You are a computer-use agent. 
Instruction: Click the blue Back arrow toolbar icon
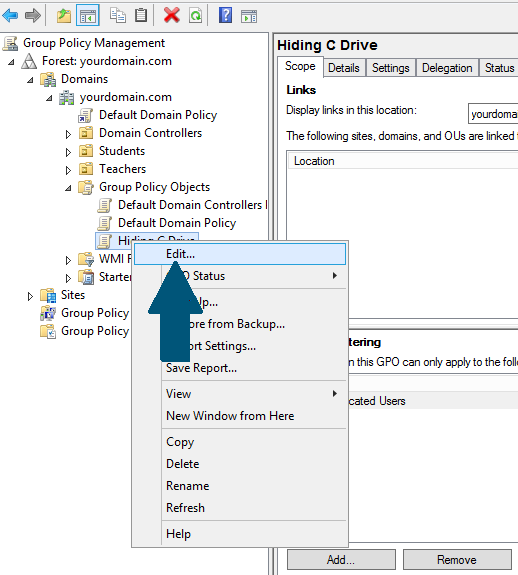[10, 15]
